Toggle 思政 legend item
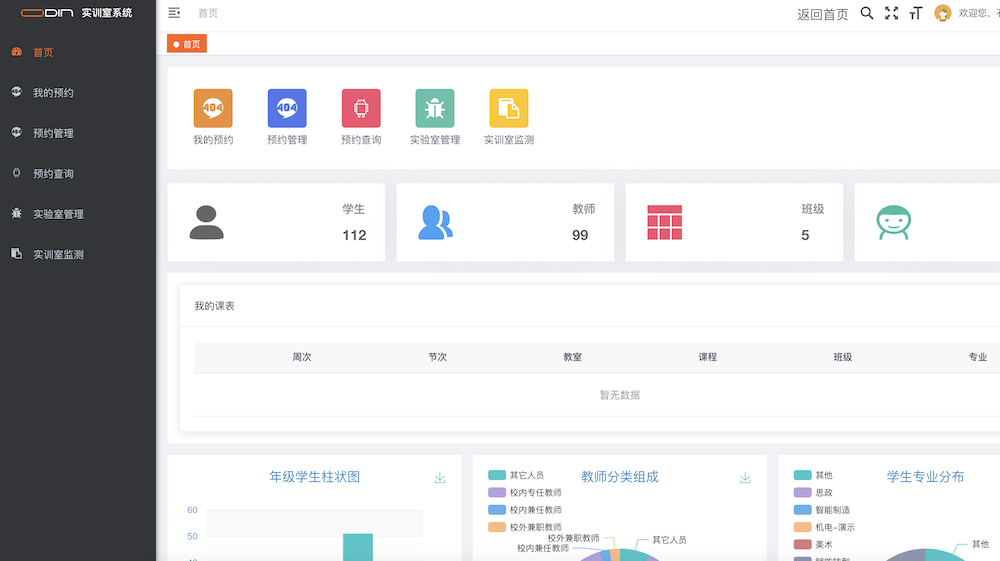Screen dimensions: 1000x561 (x=813, y=492)
